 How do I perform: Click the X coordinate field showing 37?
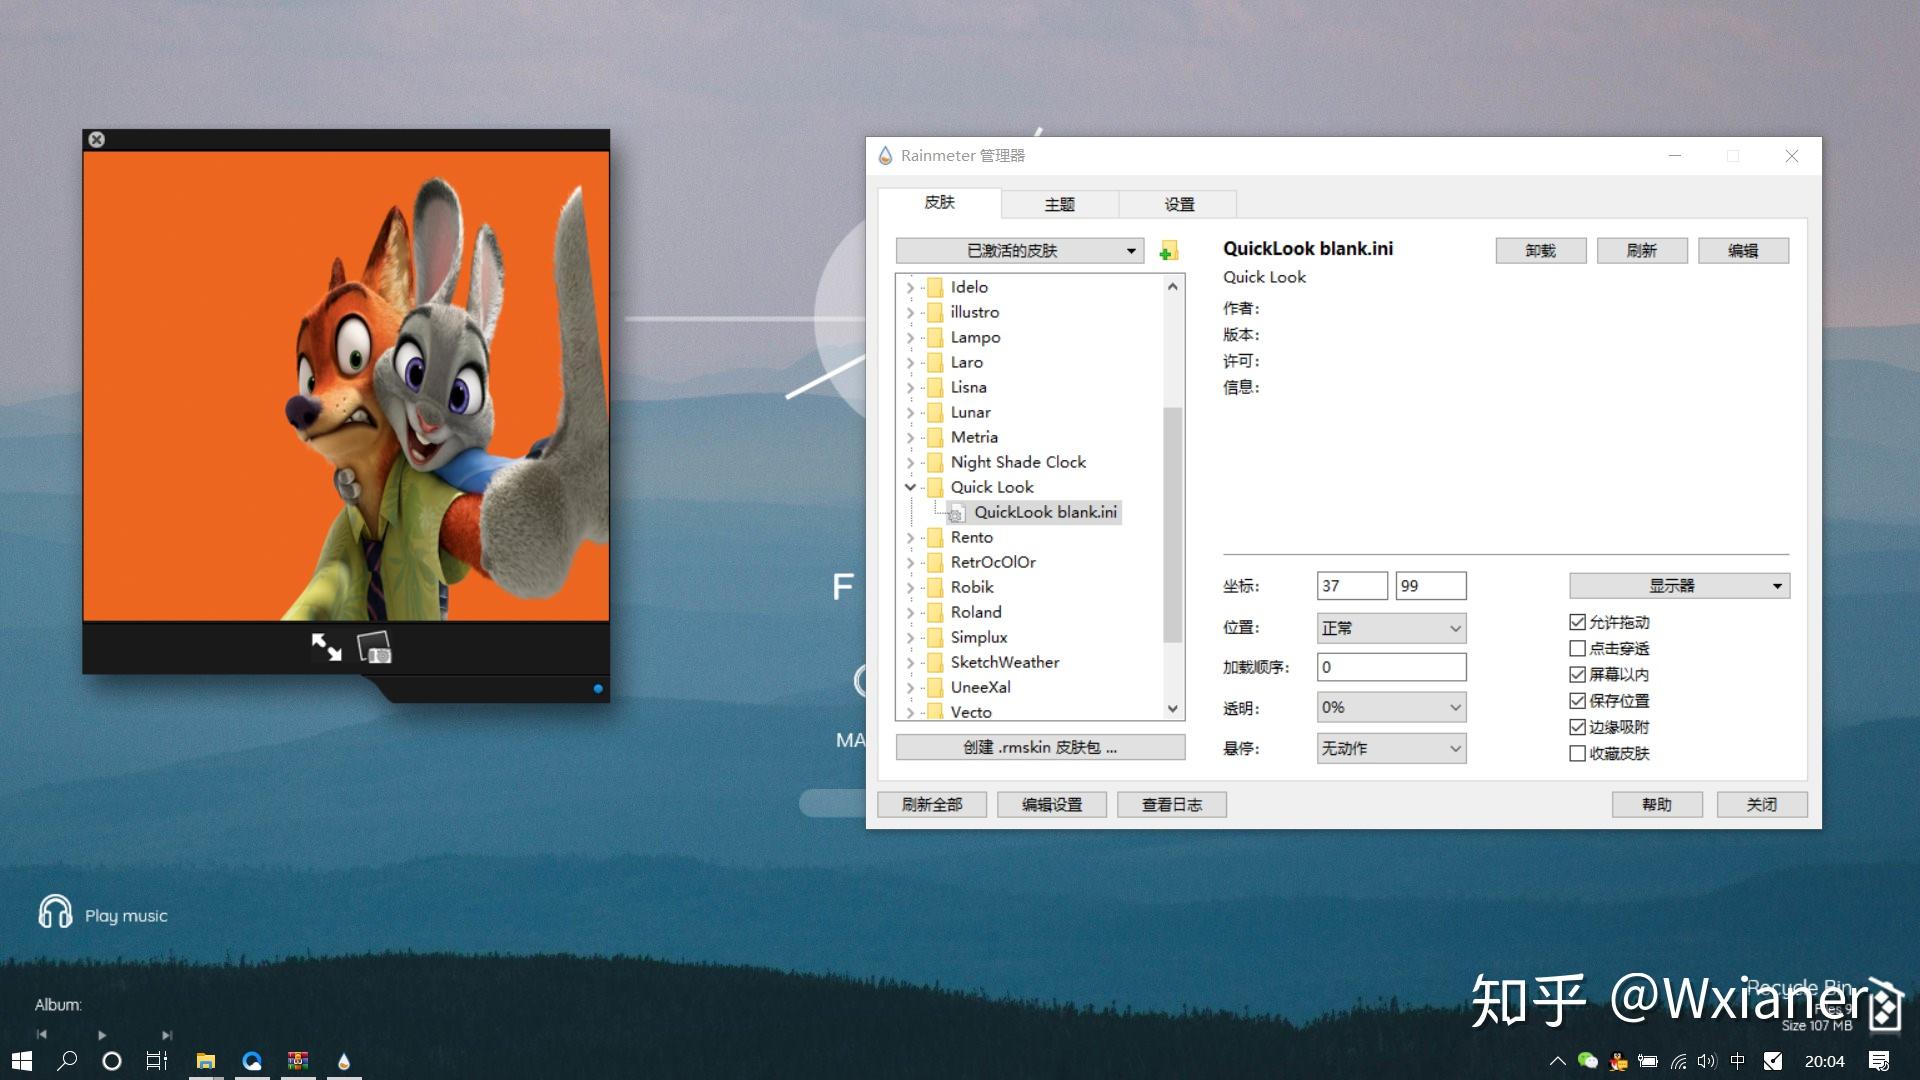pos(1352,586)
